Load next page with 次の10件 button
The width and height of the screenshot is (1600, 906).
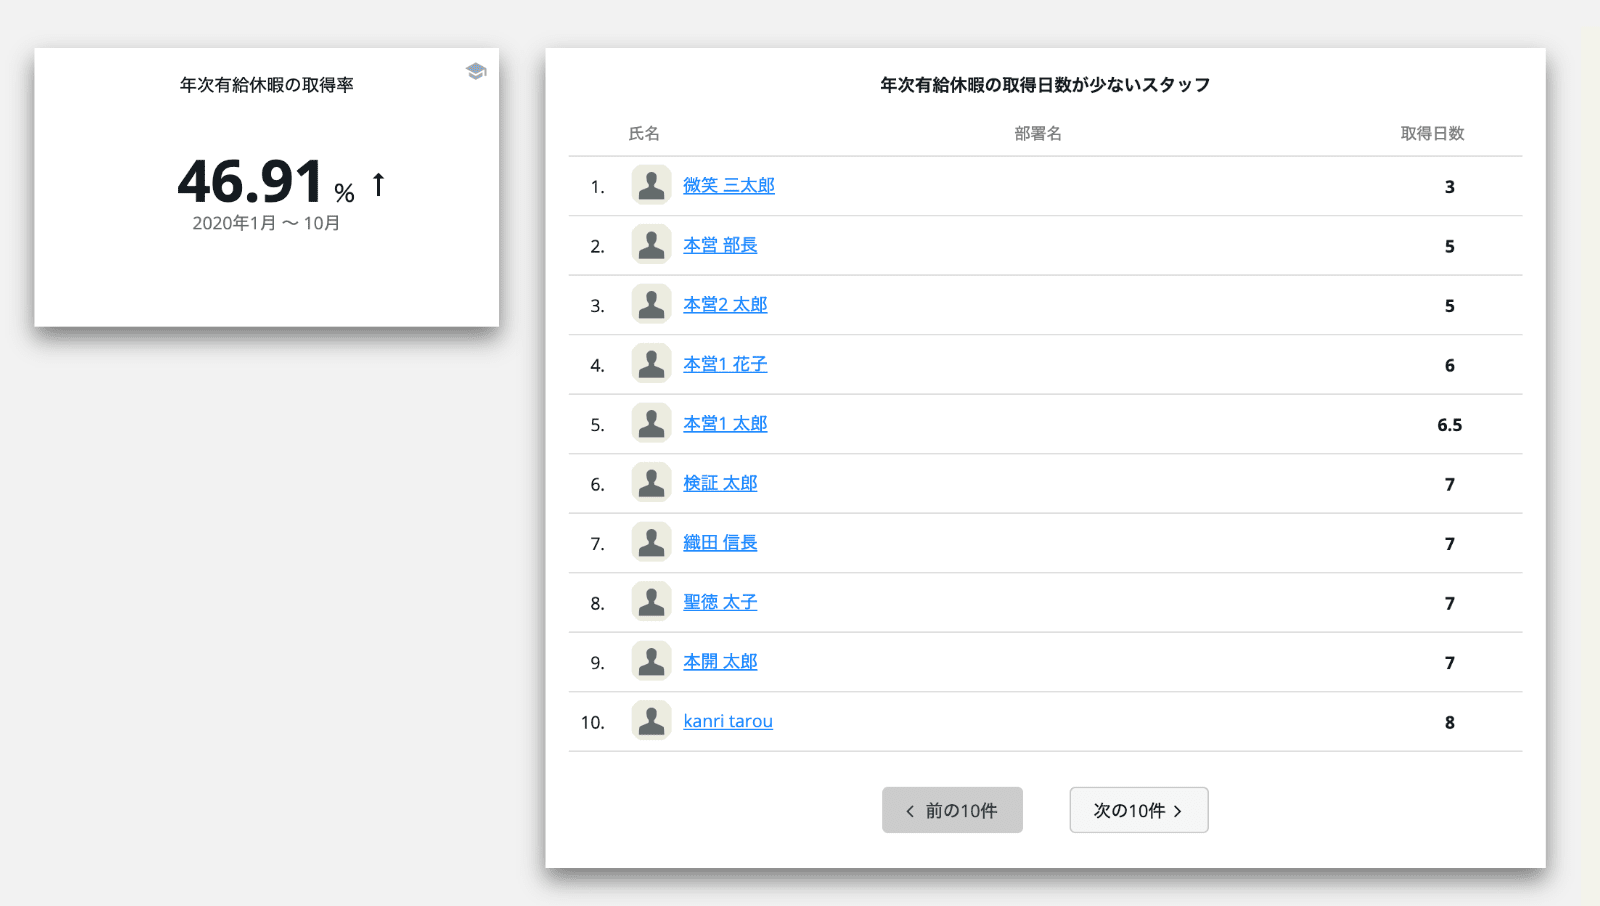click(x=1139, y=810)
